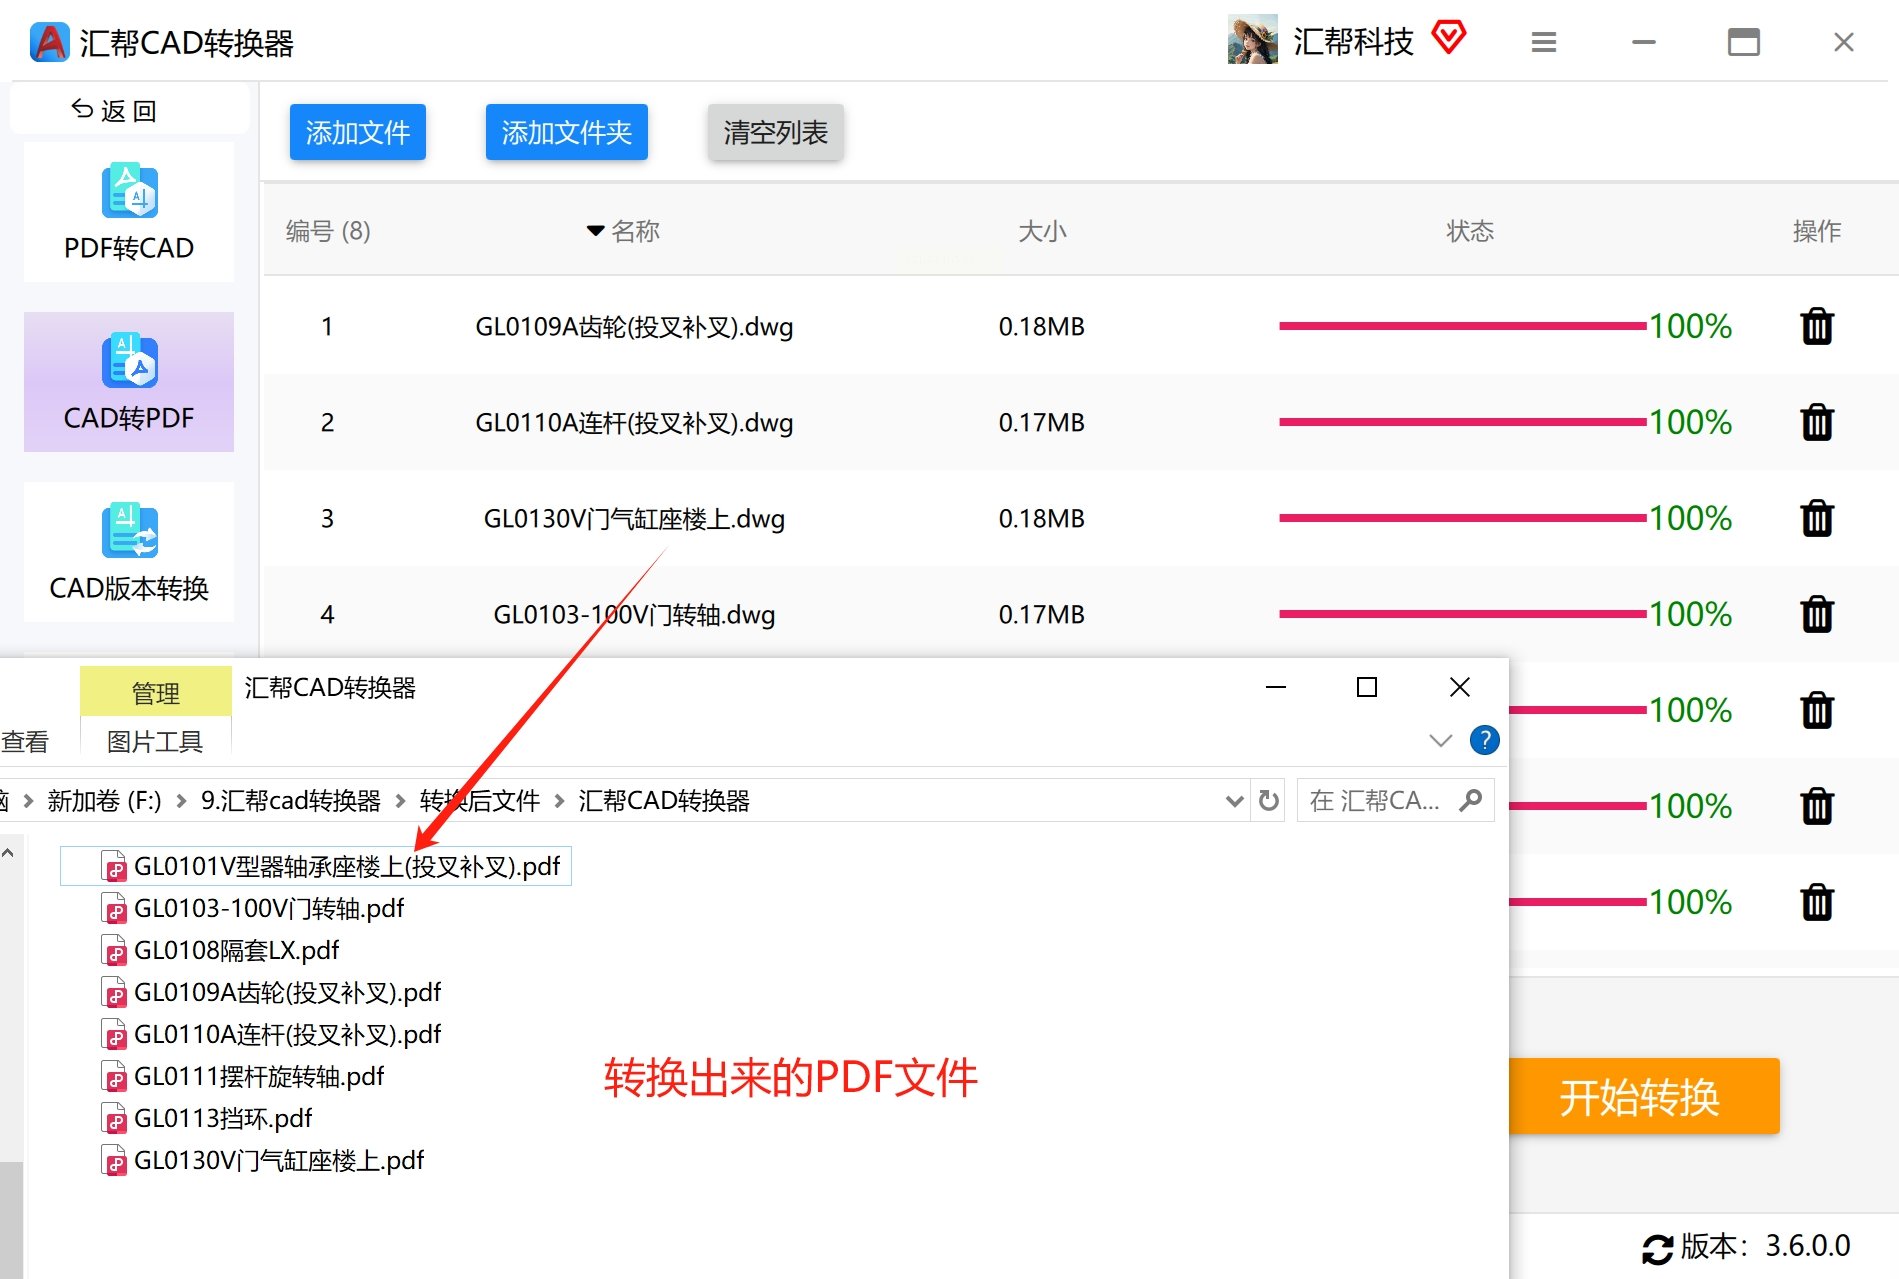Click the hamburger menu icon in title bar

(1543, 42)
